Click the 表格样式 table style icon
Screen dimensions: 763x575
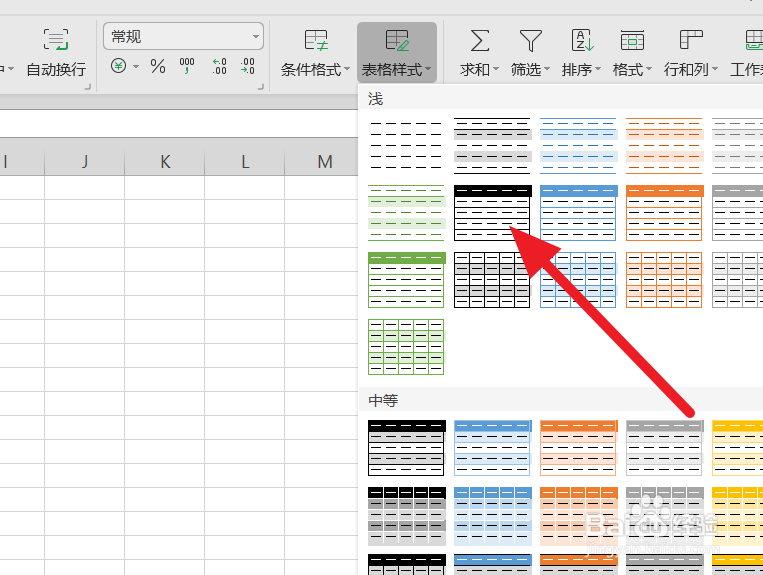[397, 40]
